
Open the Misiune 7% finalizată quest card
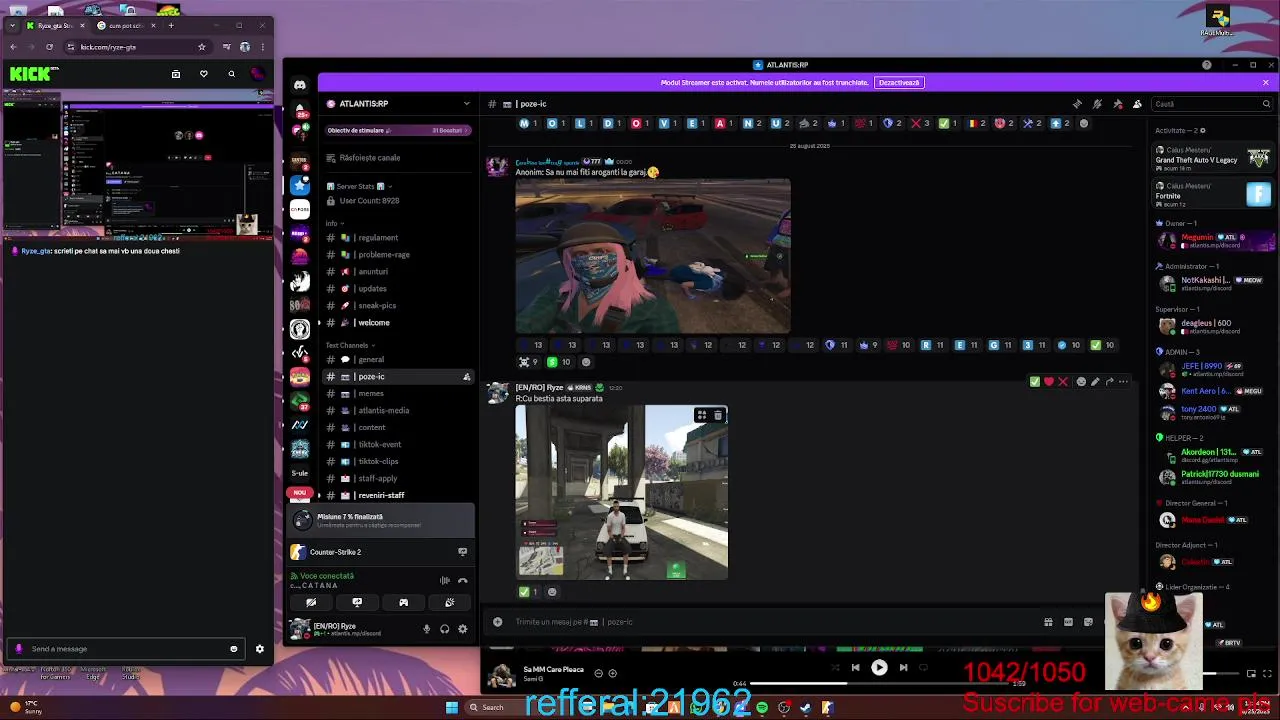pyautogui.click(x=381, y=520)
